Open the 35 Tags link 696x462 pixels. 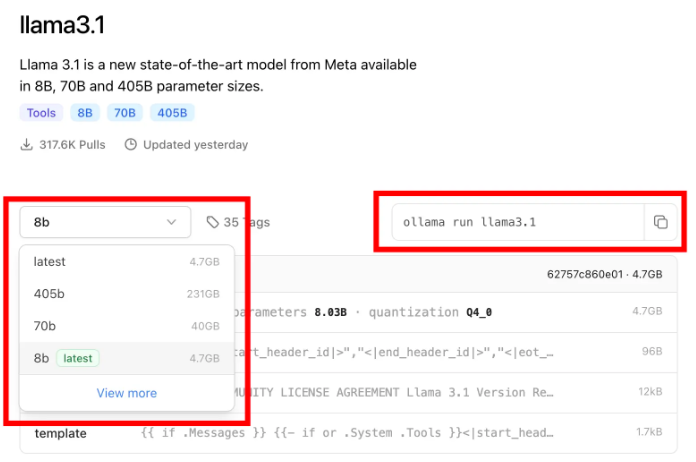tap(238, 222)
